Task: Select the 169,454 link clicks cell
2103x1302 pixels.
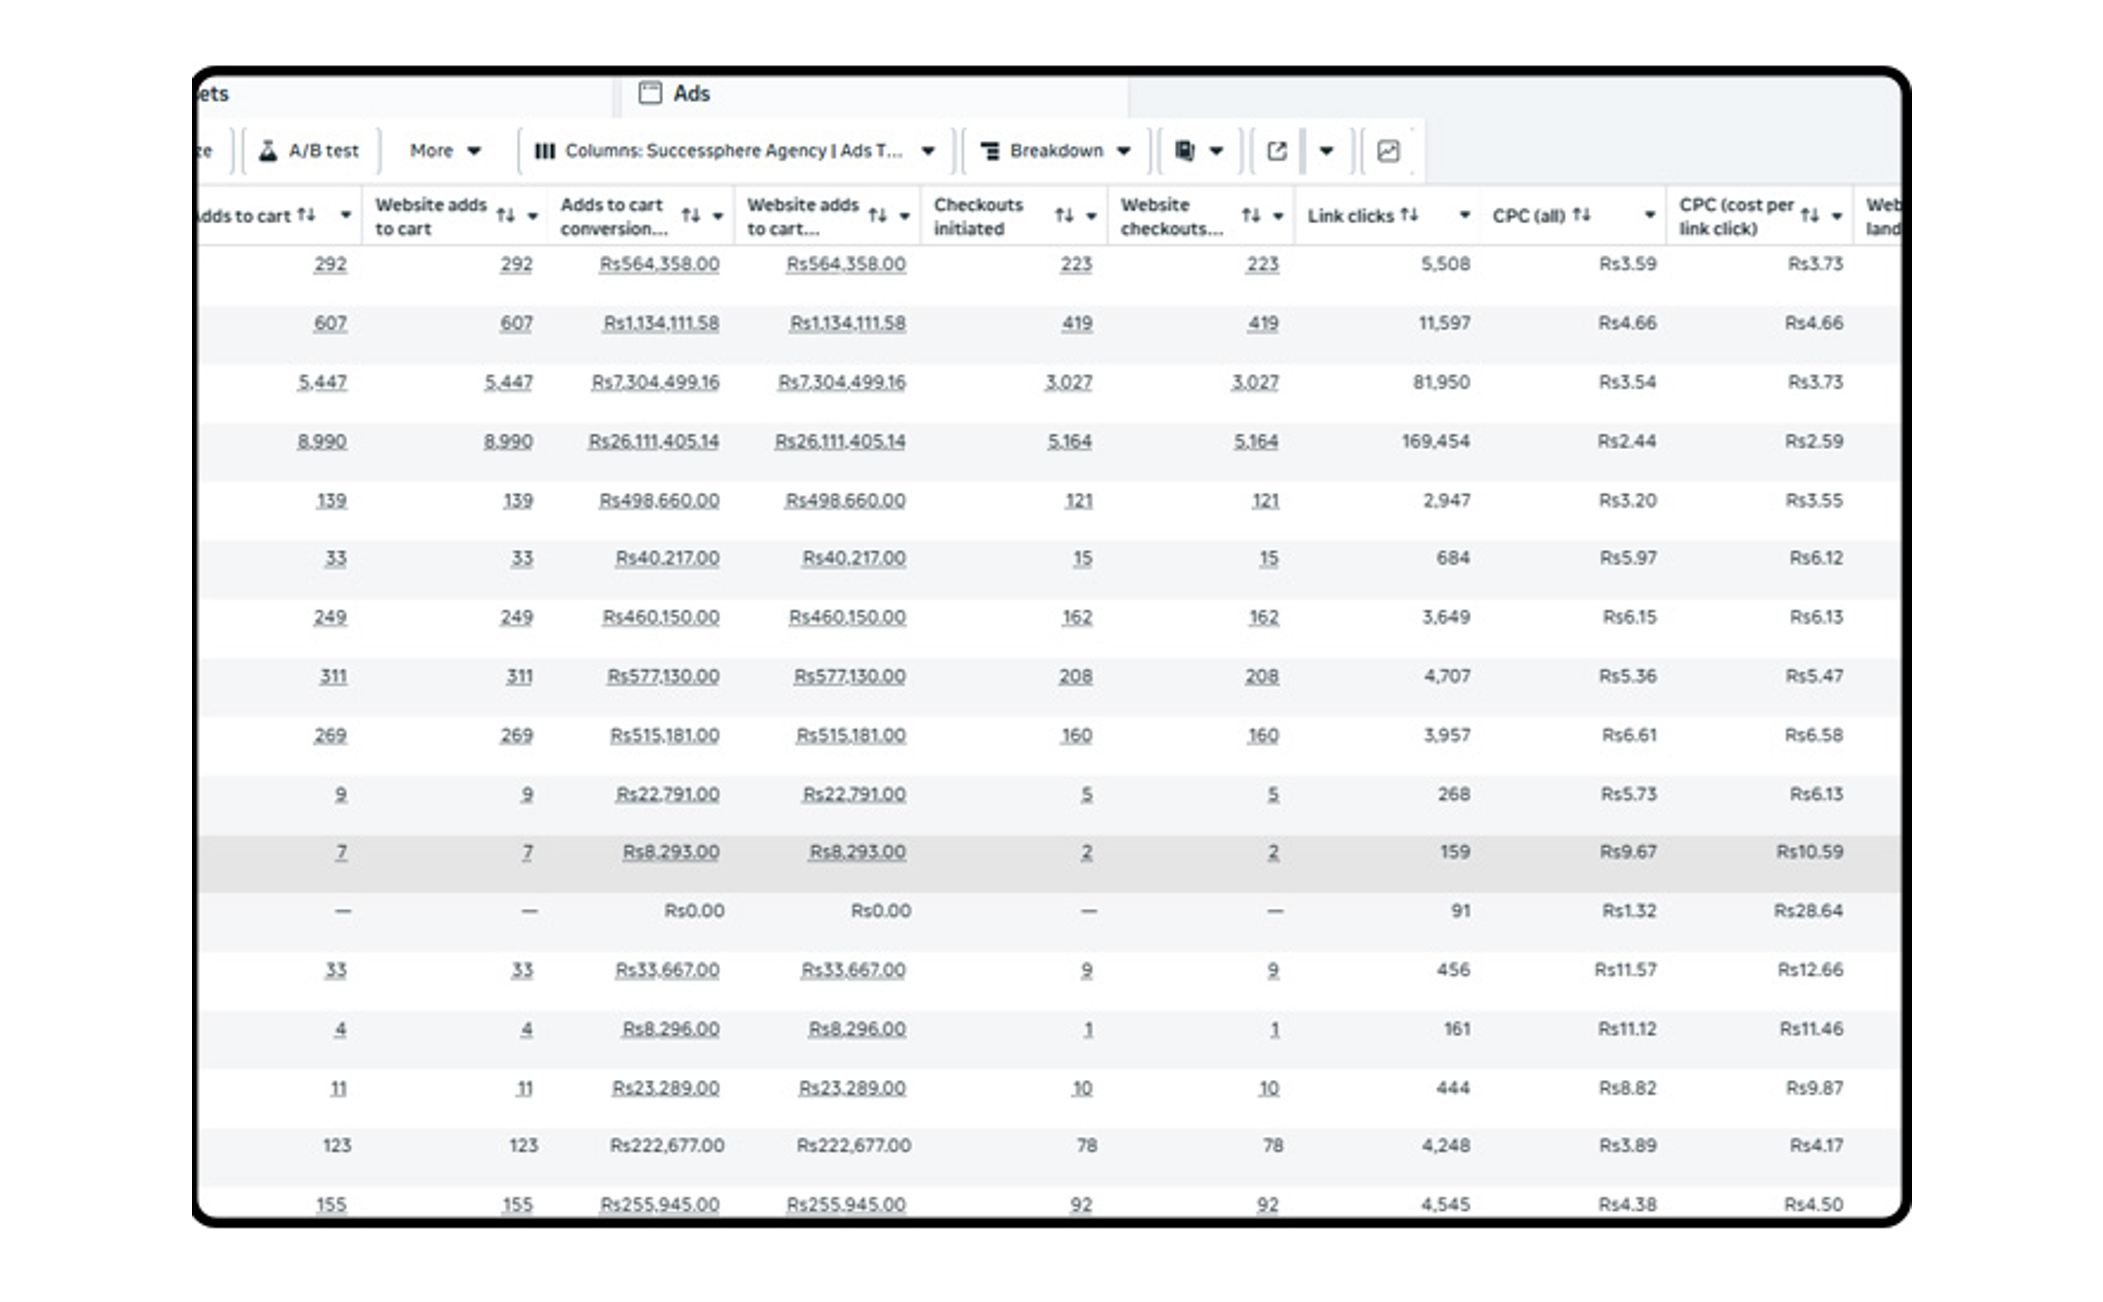Action: [x=1435, y=441]
